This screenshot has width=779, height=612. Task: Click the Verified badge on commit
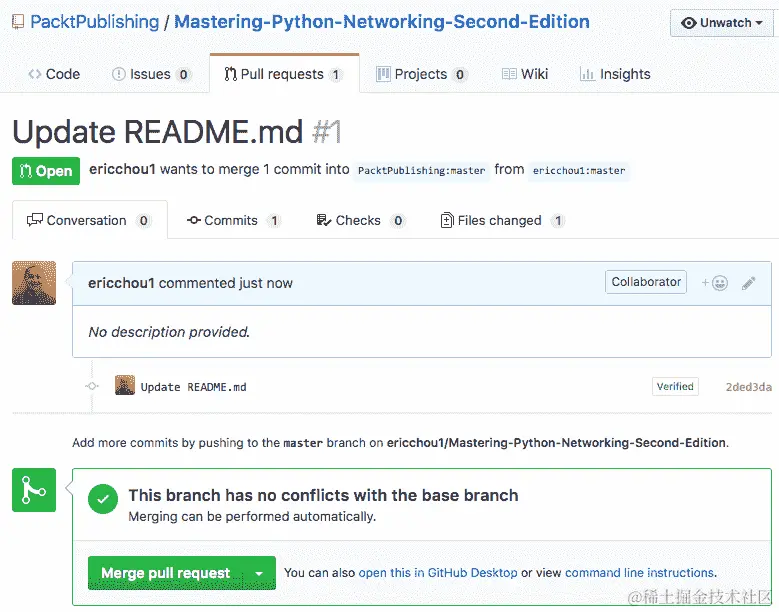pyautogui.click(x=675, y=386)
